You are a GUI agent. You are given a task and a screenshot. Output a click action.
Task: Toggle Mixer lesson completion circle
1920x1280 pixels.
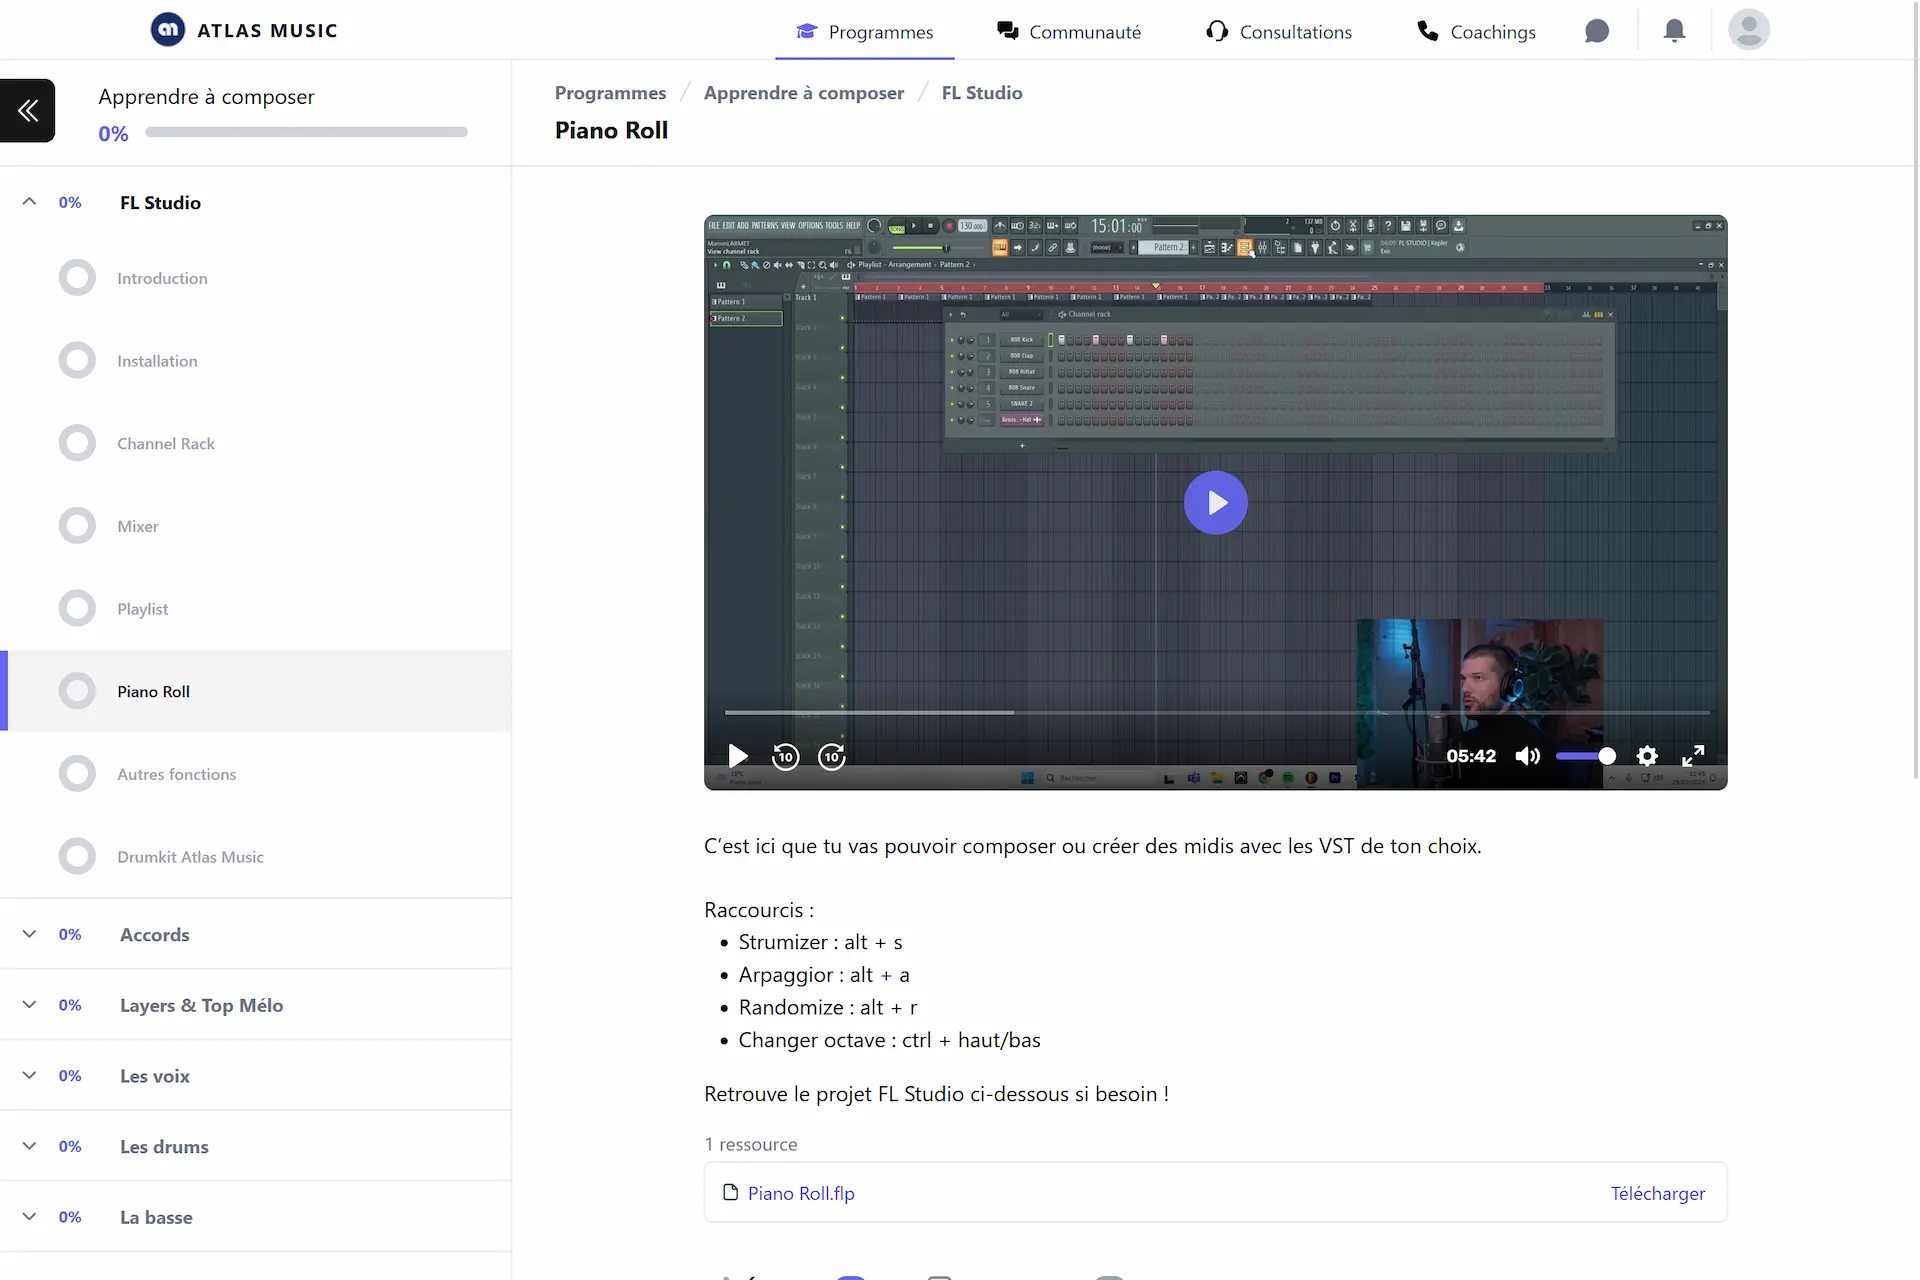77,526
